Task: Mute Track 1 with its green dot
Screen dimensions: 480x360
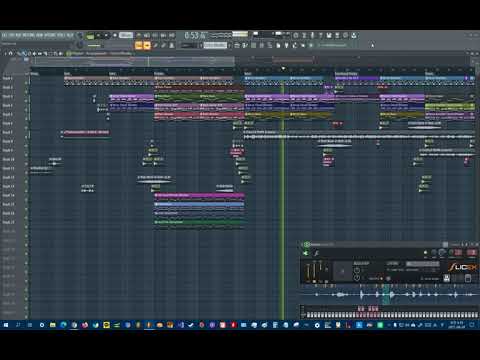Action: [26, 83]
